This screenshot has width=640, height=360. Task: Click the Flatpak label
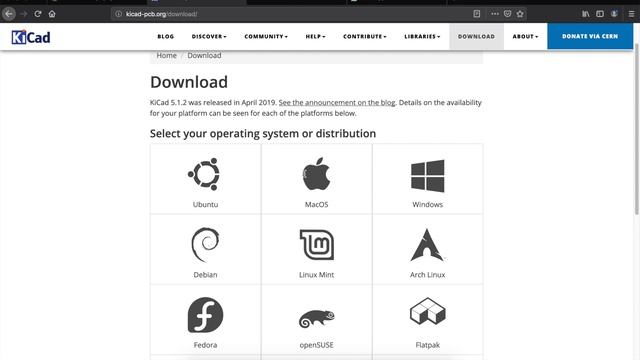[x=427, y=345]
